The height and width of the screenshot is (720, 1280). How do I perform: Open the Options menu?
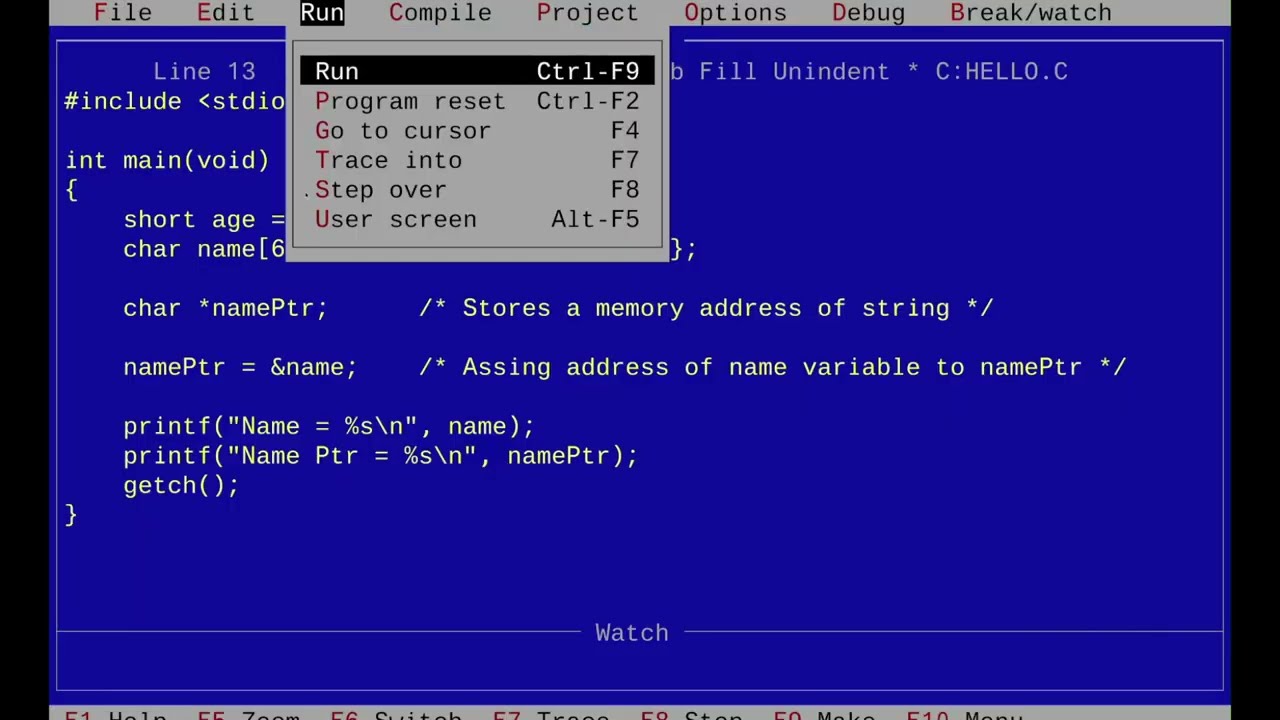pyautogui.click(x=735, y=13)
